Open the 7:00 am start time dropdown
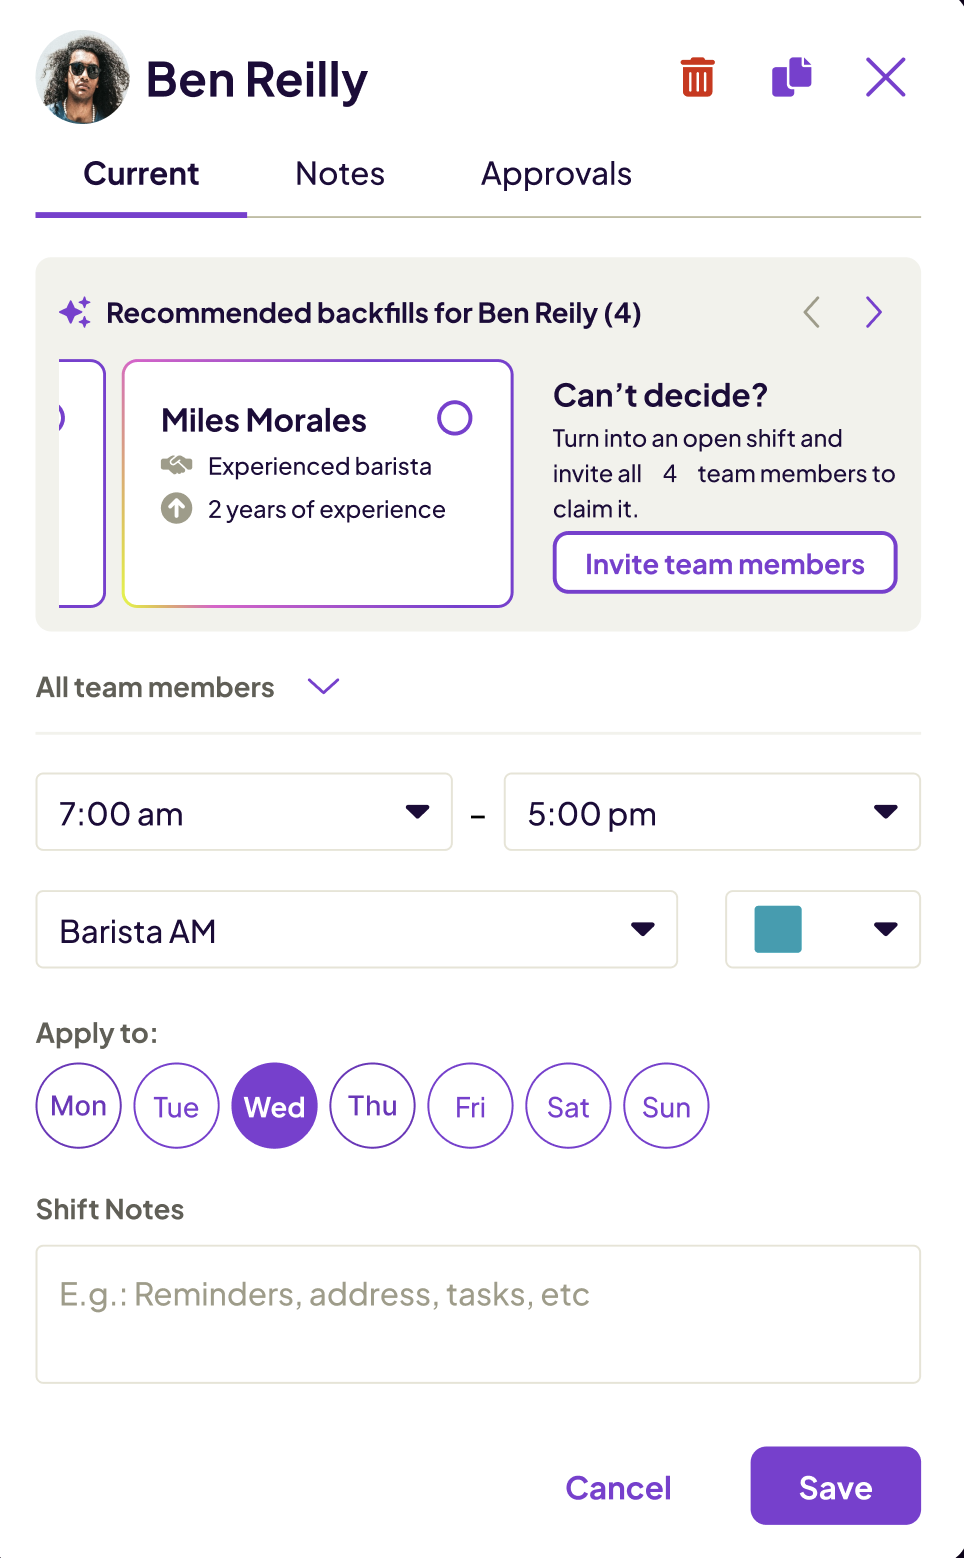964x1558 pixels. click(x=244, y=812)
